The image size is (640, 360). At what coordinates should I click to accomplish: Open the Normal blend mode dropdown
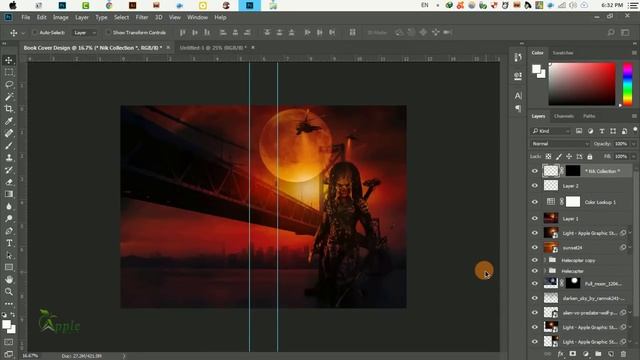tap(560, 144)
